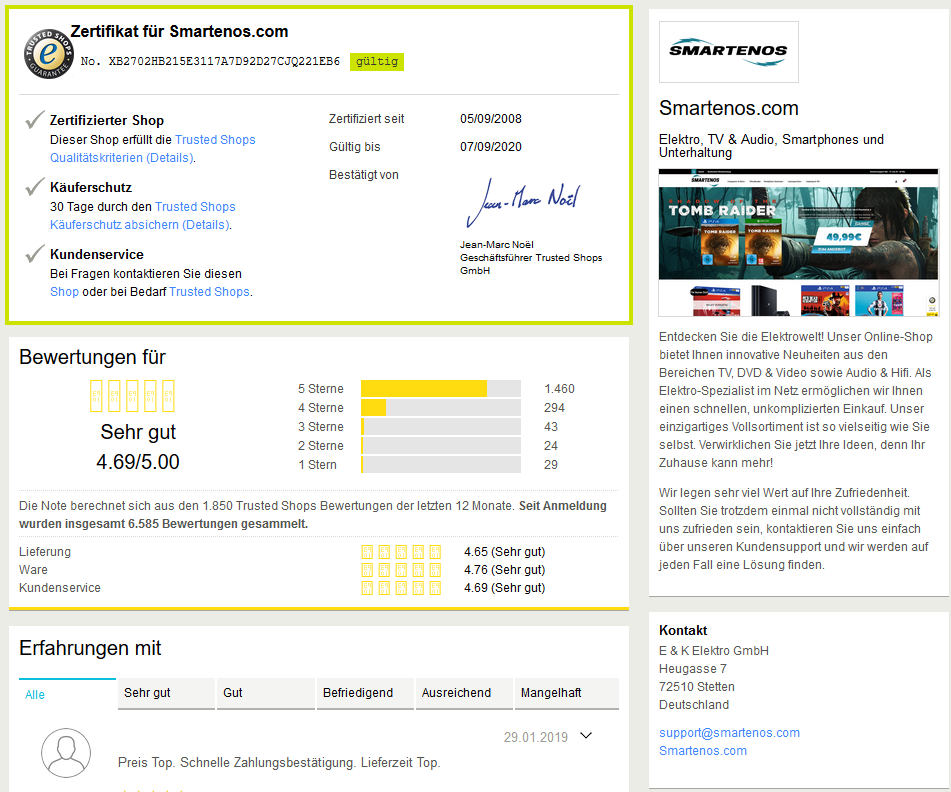Click the 'Erfahrungen mit' heading
Viewport: 951px width, 792px height.
coord(90,648)
